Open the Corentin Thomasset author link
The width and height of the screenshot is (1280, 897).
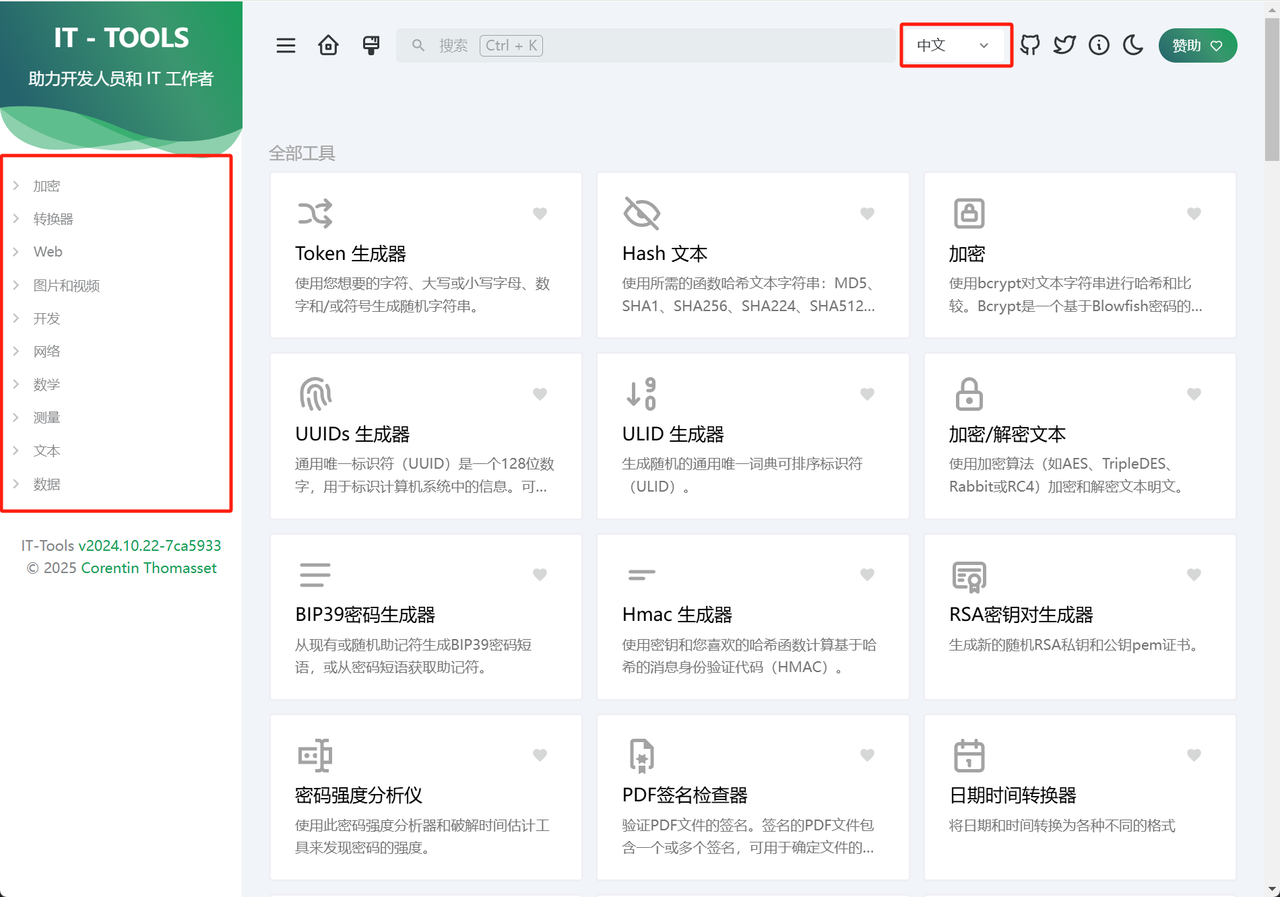point(149,568)
